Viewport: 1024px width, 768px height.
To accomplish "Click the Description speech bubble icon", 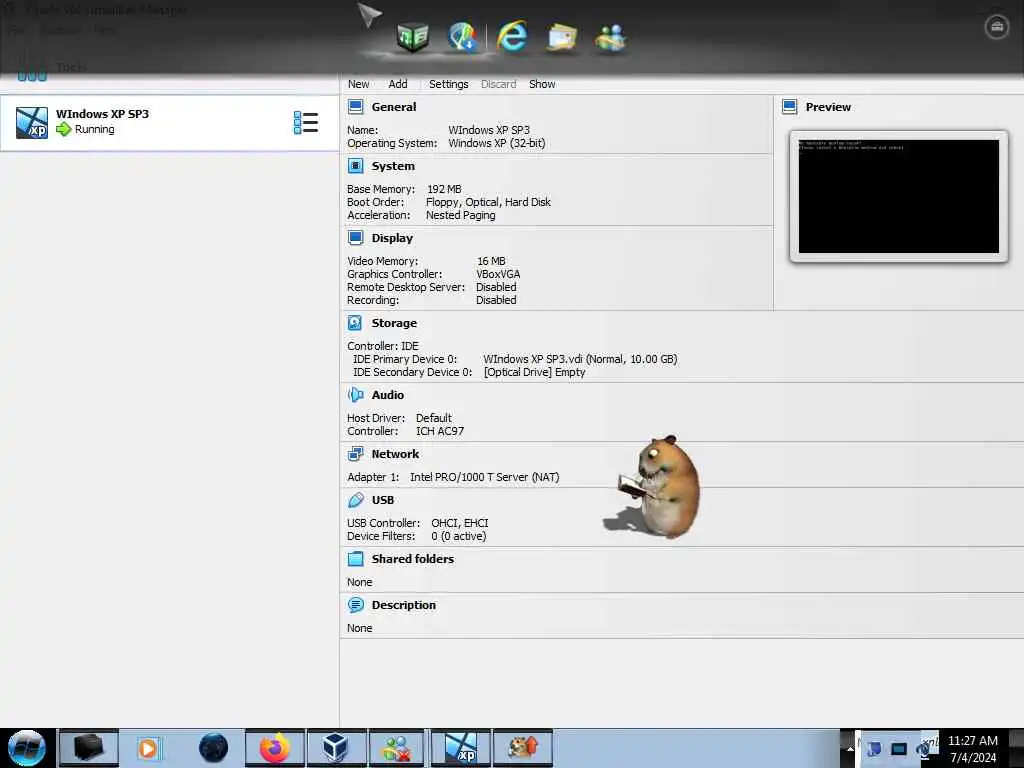I will [355, 605].
